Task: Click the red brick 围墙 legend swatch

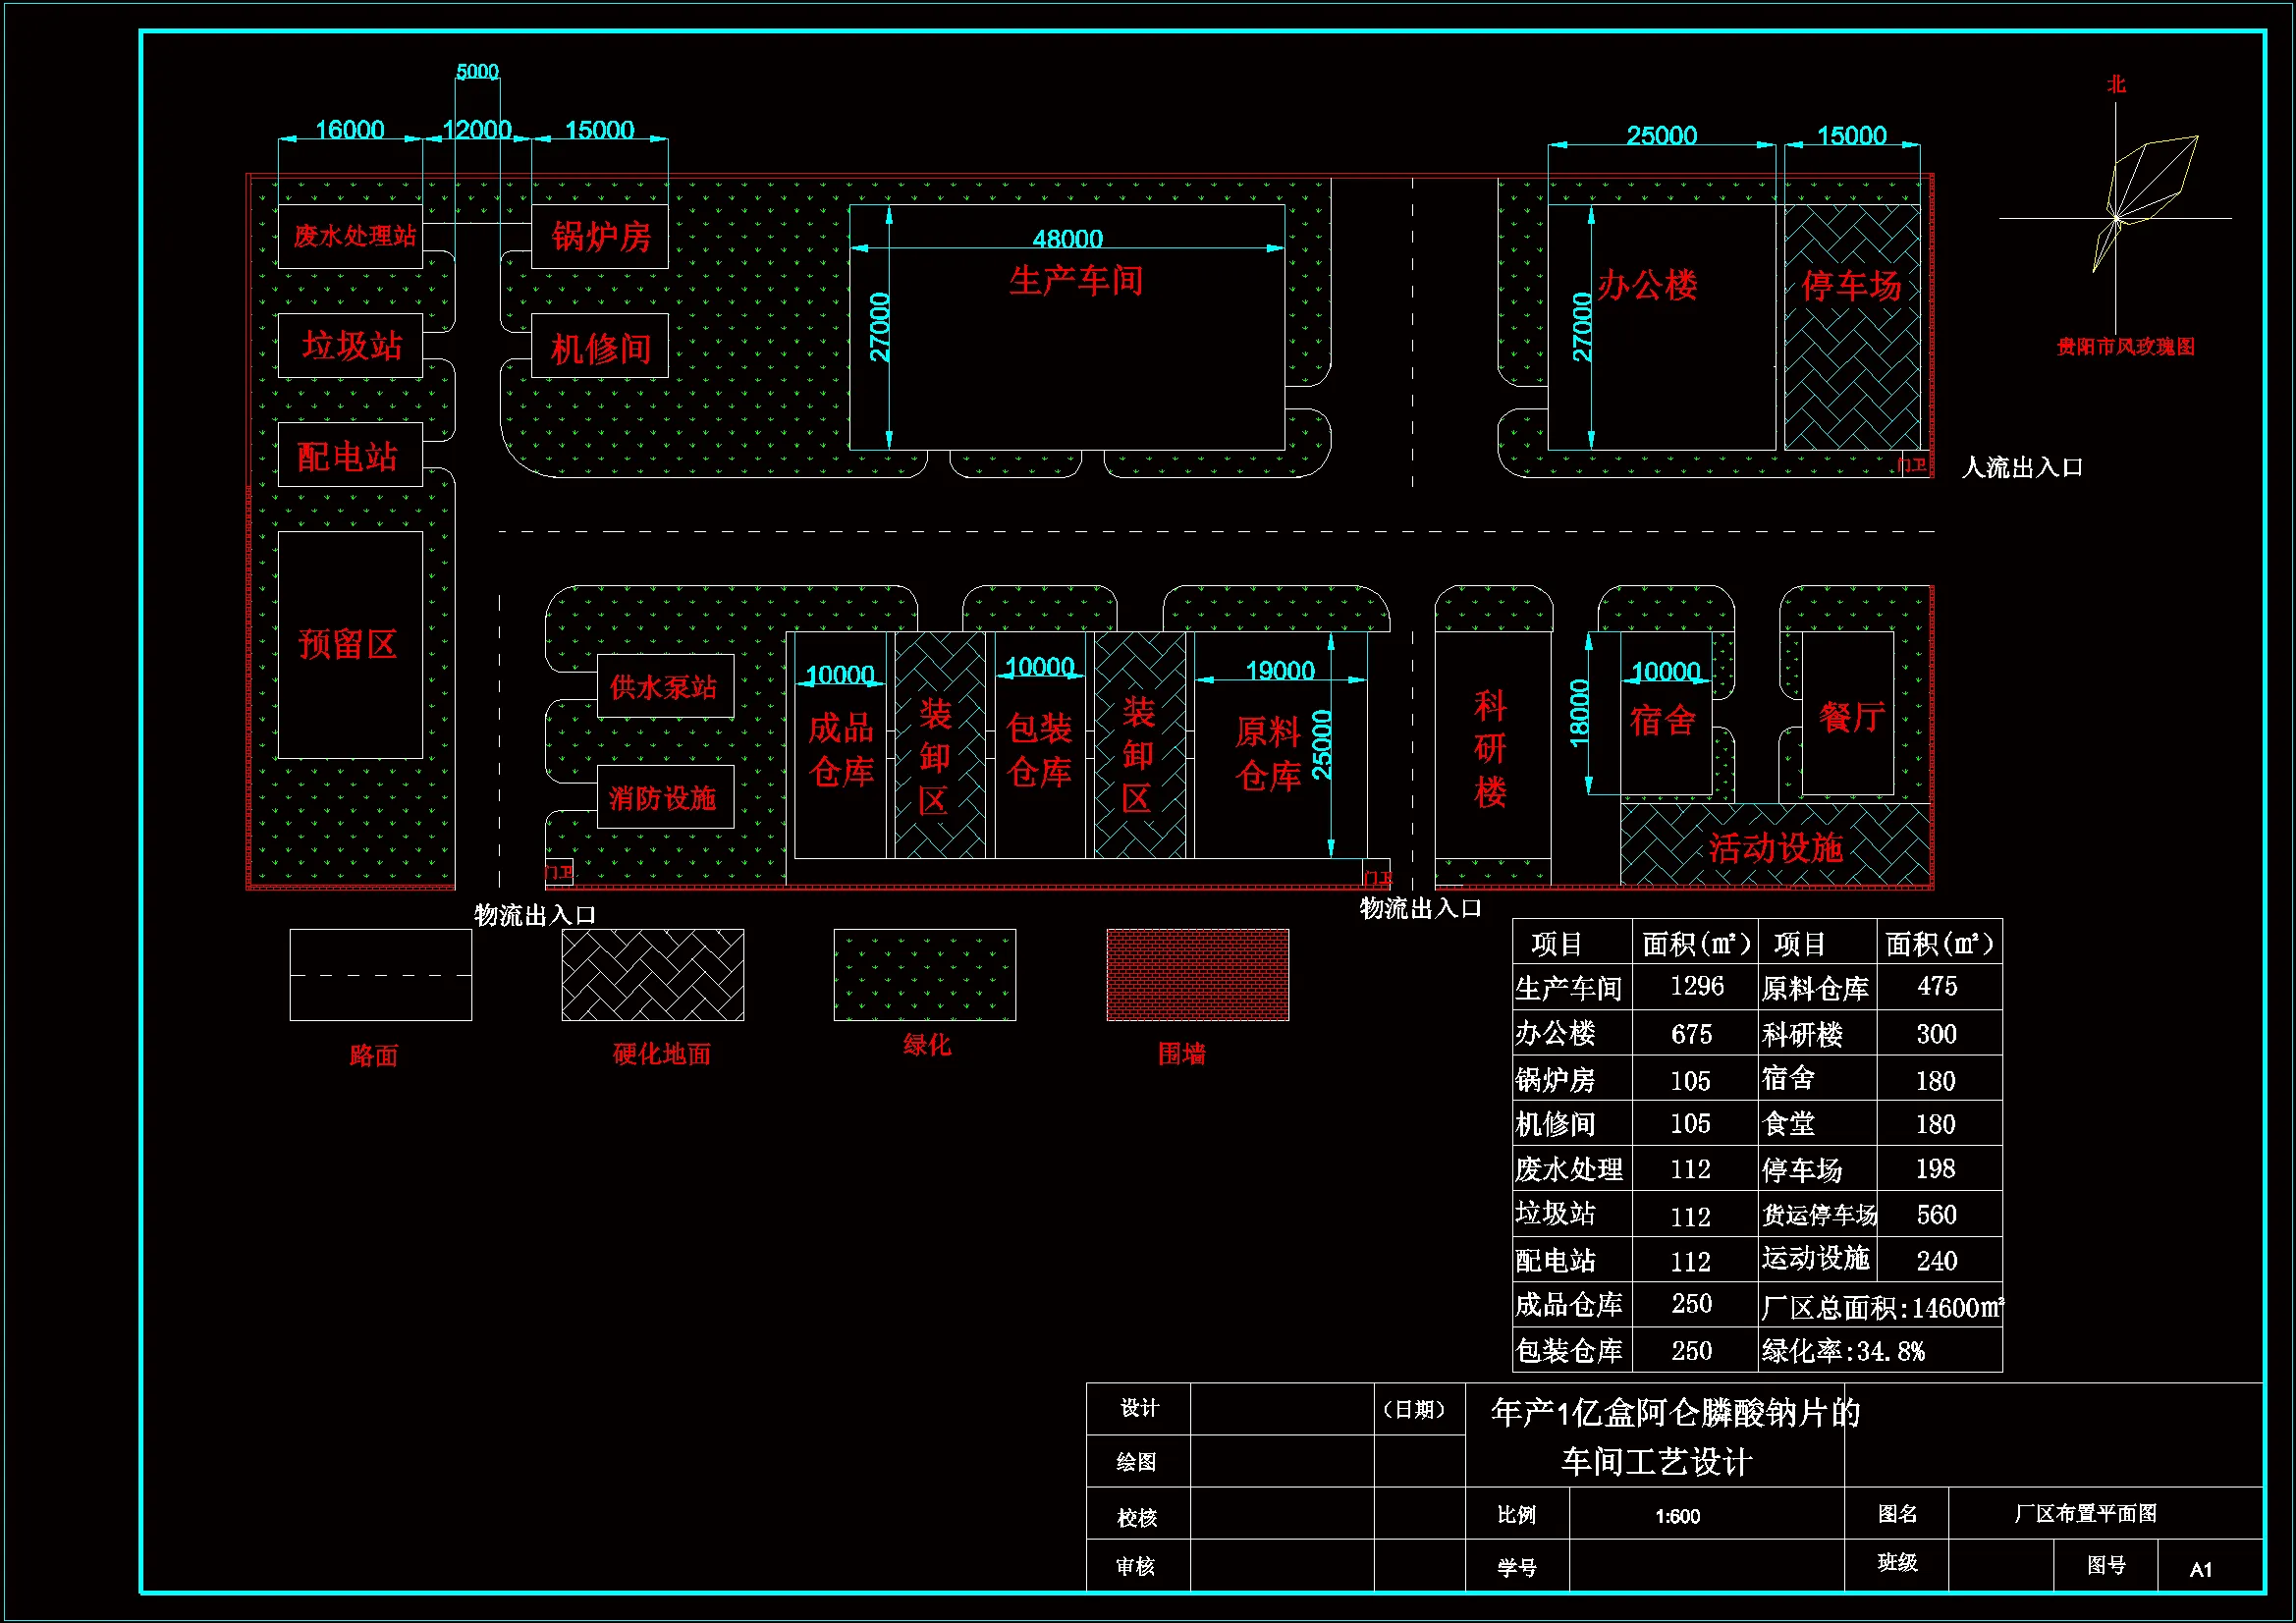Action: point(1197,974)
